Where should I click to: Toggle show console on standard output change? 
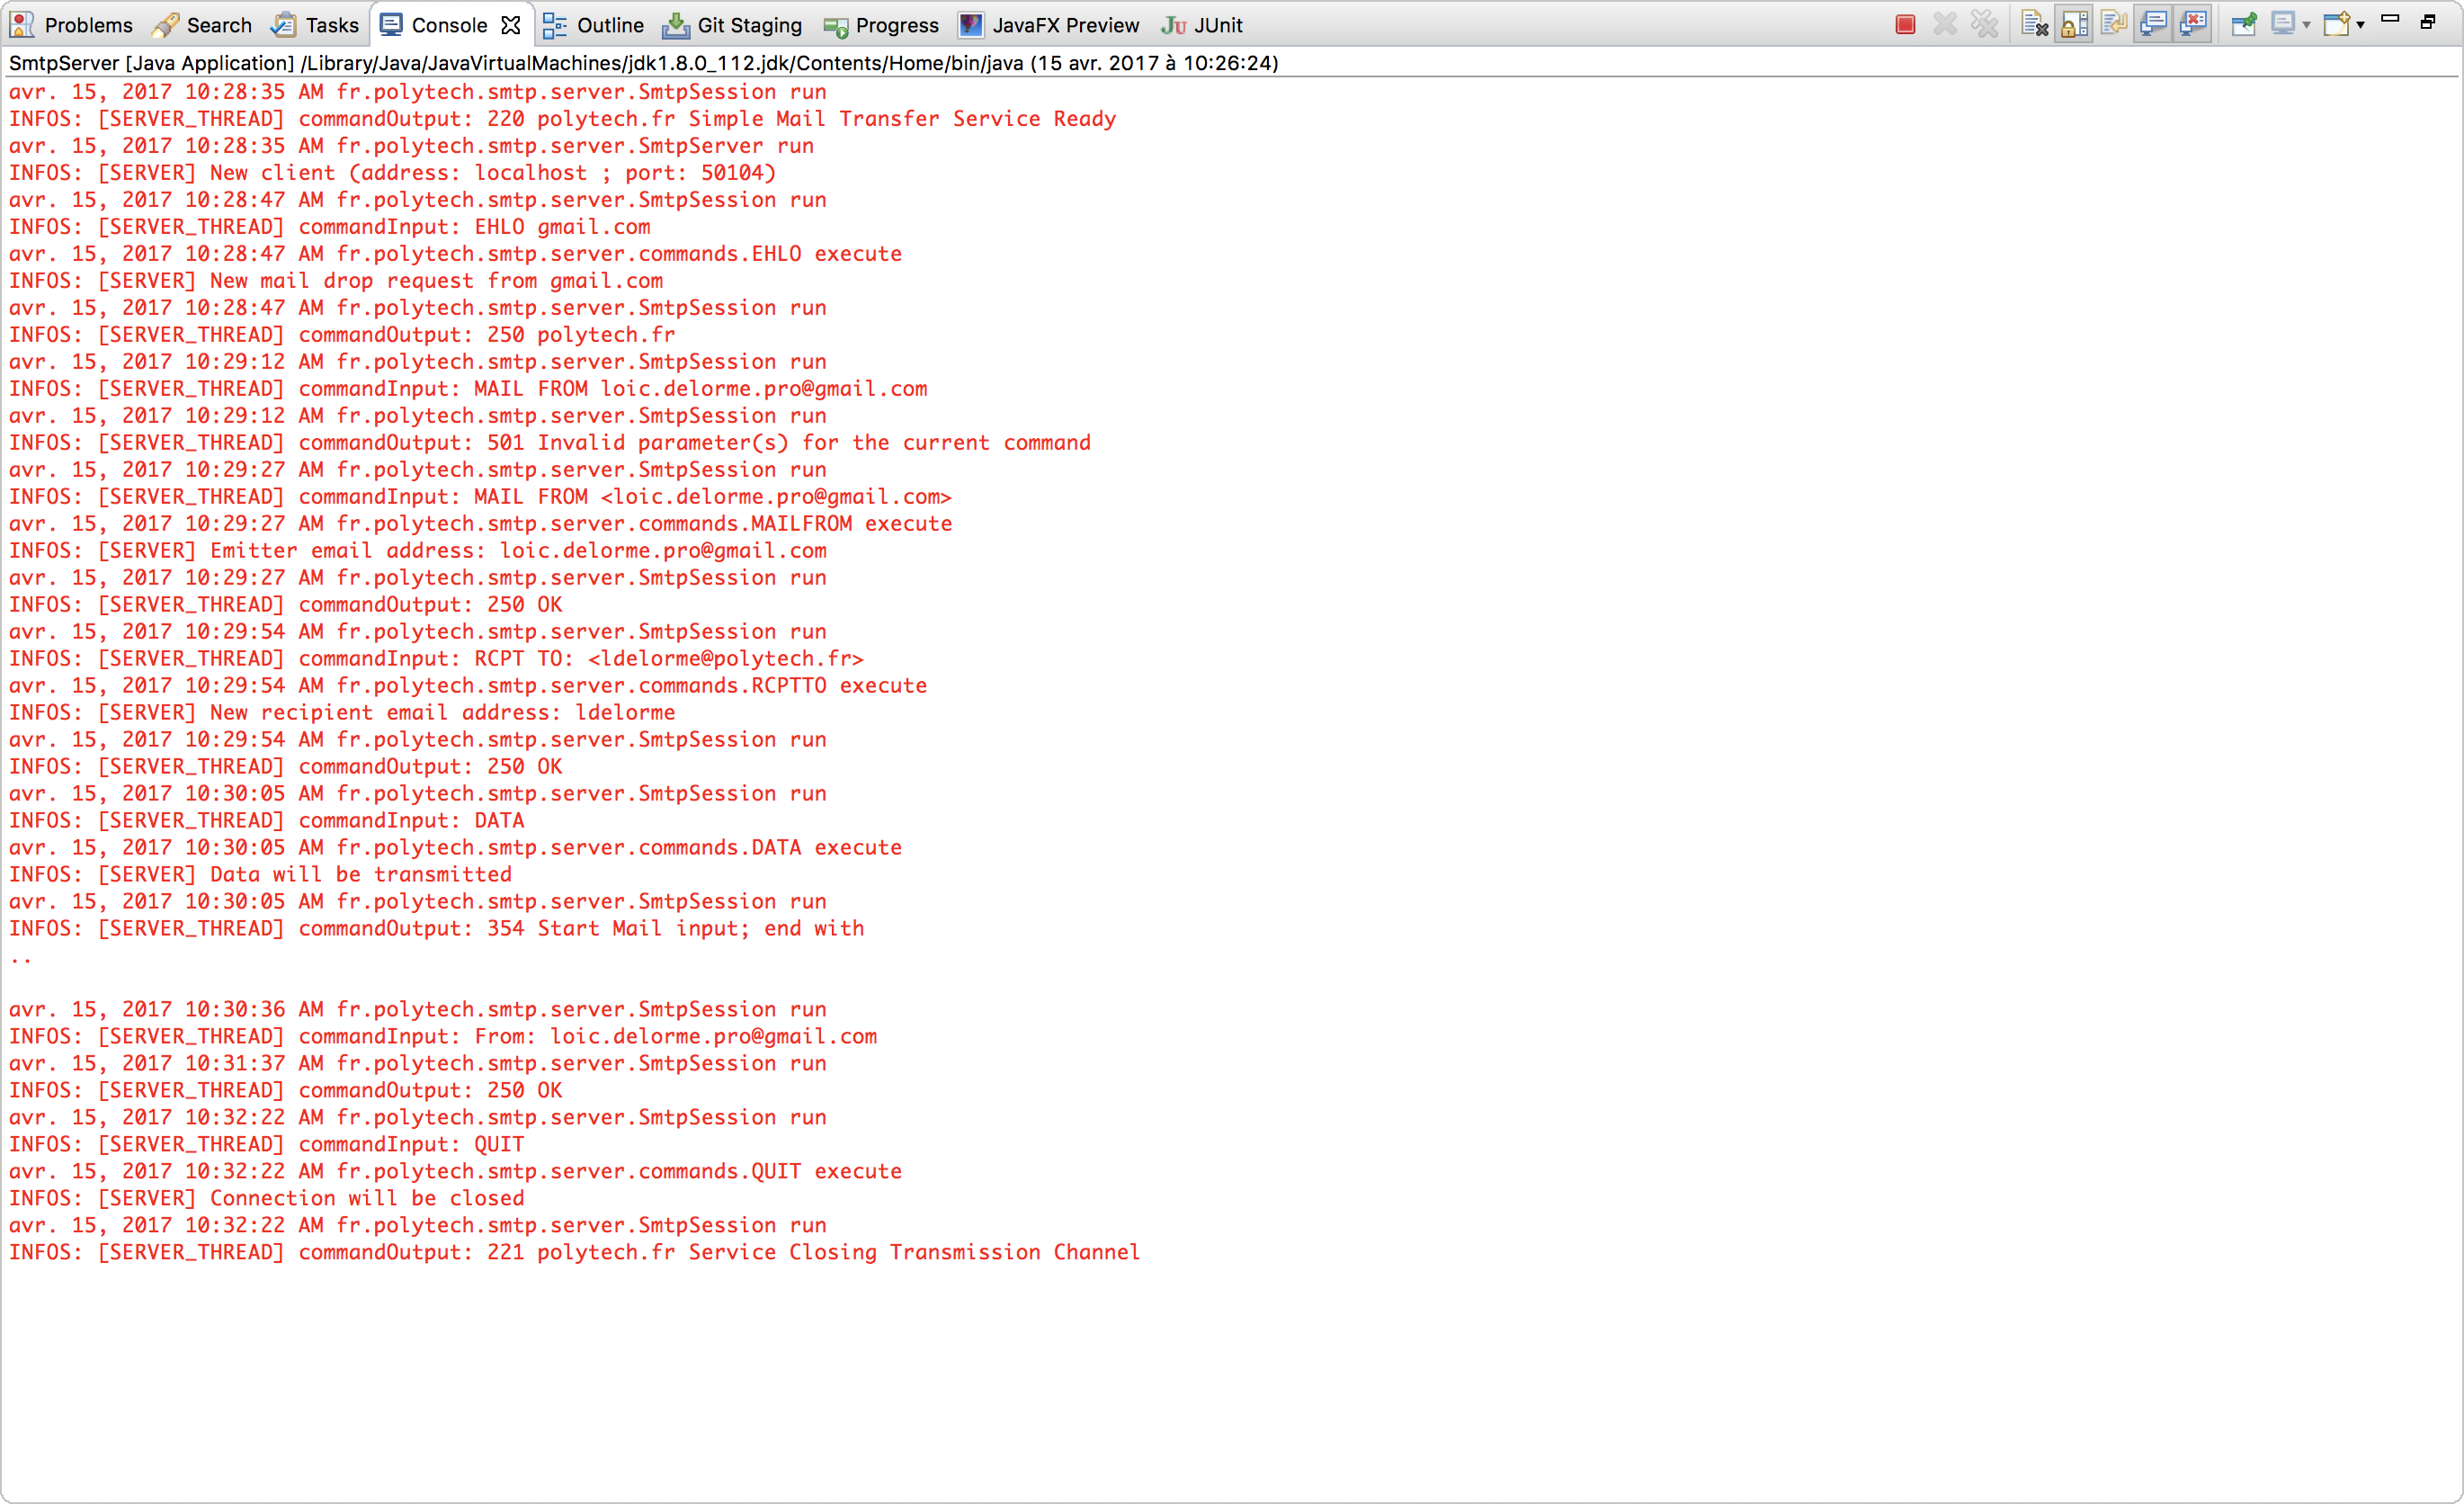[x=2153, y=25]
